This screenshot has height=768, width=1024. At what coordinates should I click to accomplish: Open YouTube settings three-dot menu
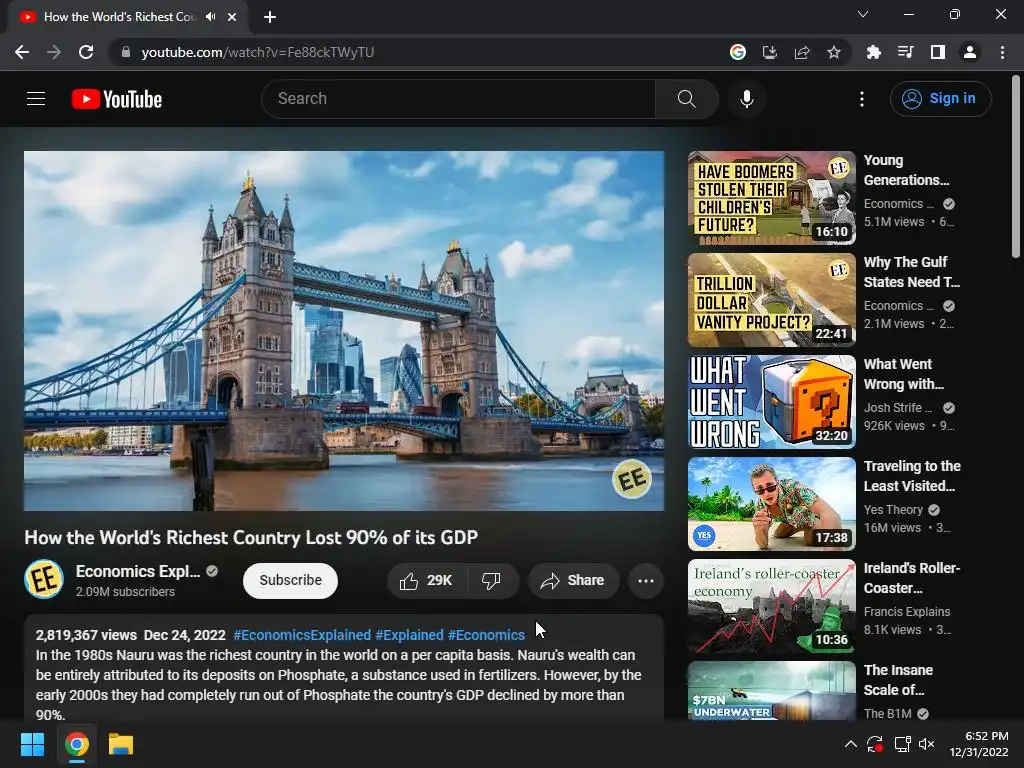coord(862,99)
